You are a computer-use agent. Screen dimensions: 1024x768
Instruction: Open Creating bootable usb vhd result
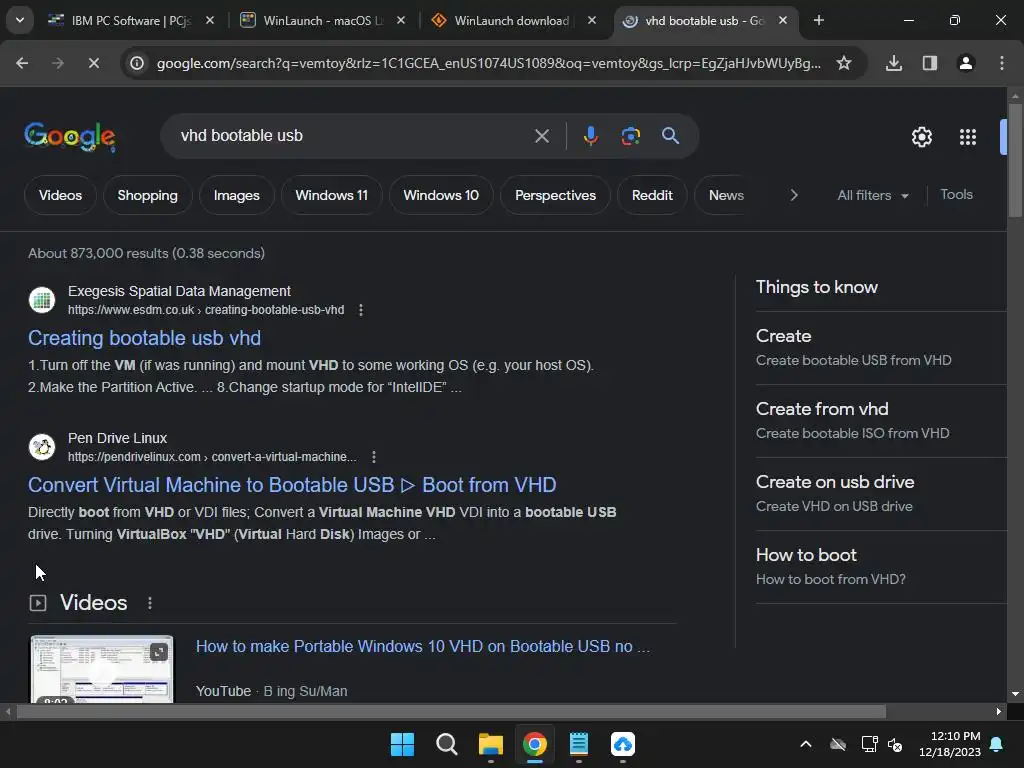tap(144, 338)
